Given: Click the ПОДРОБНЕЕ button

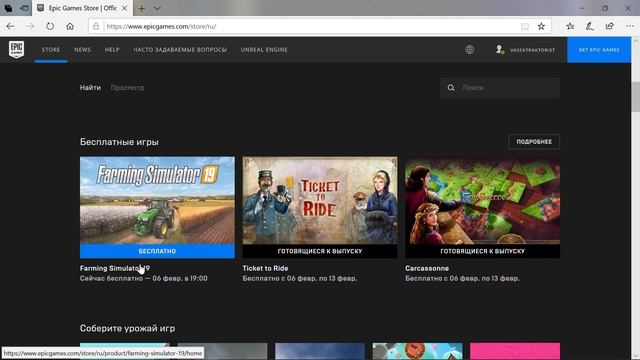Looking at the screenshot, I should click(534, 142).
